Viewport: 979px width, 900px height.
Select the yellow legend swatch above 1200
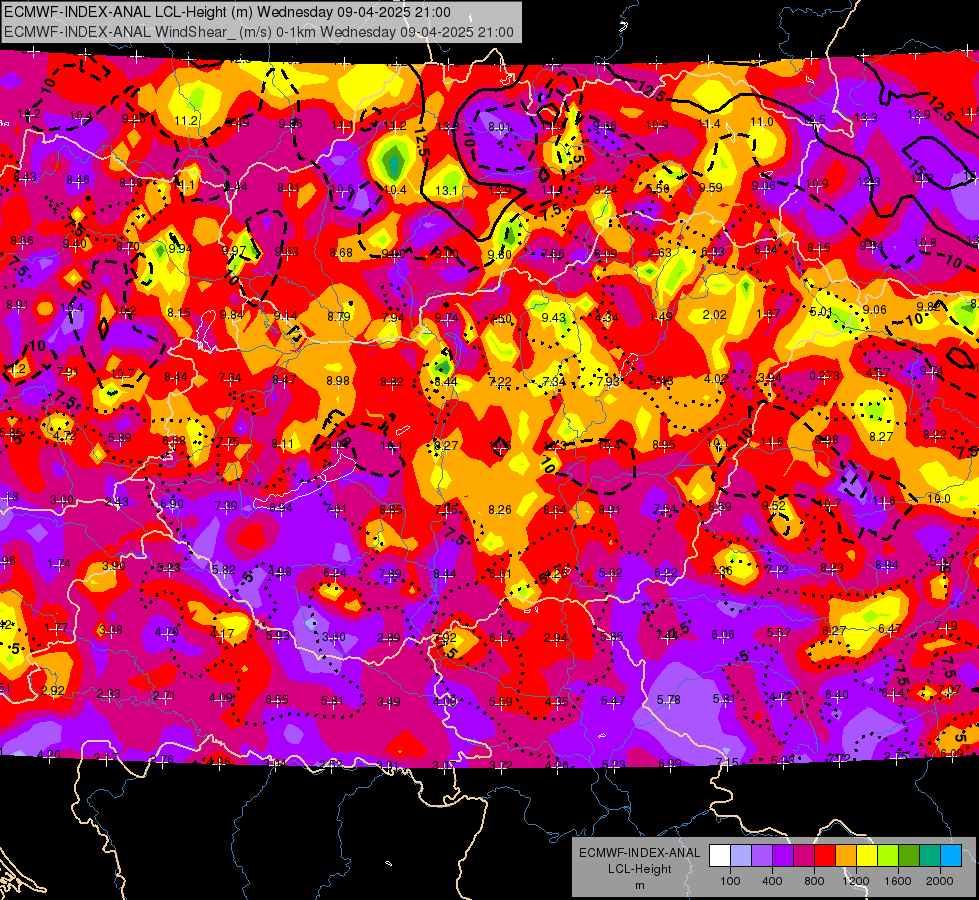pos(867,855)
